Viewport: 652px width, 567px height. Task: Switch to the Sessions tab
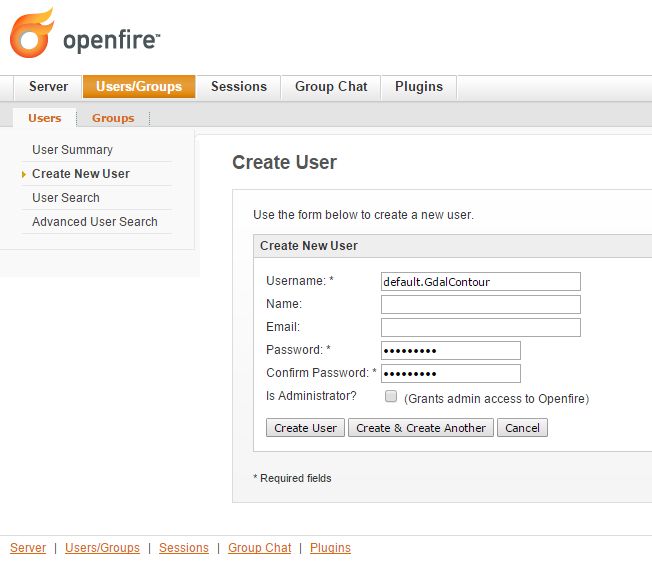[238, 87]
